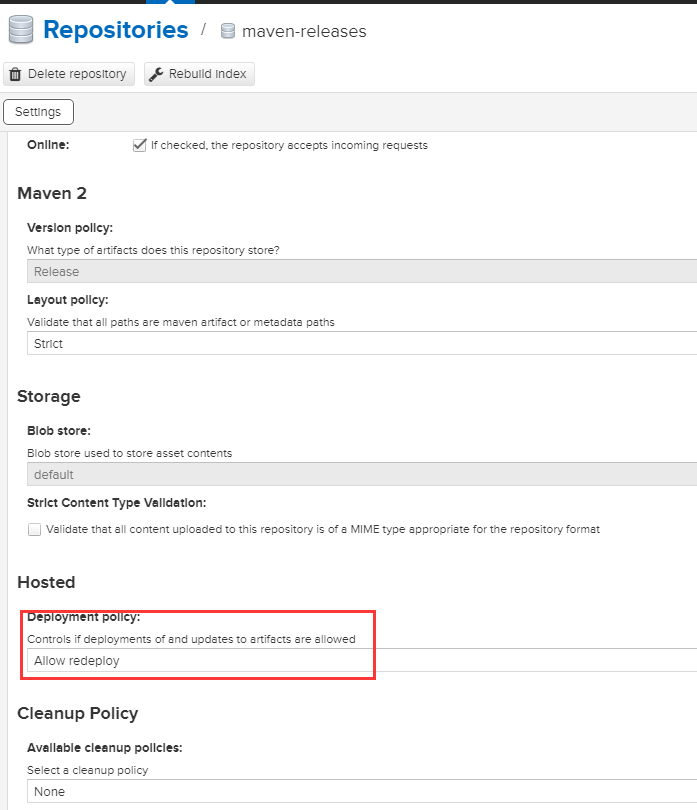
Task: Click the Blob store 'default' field
Action: 360,474
